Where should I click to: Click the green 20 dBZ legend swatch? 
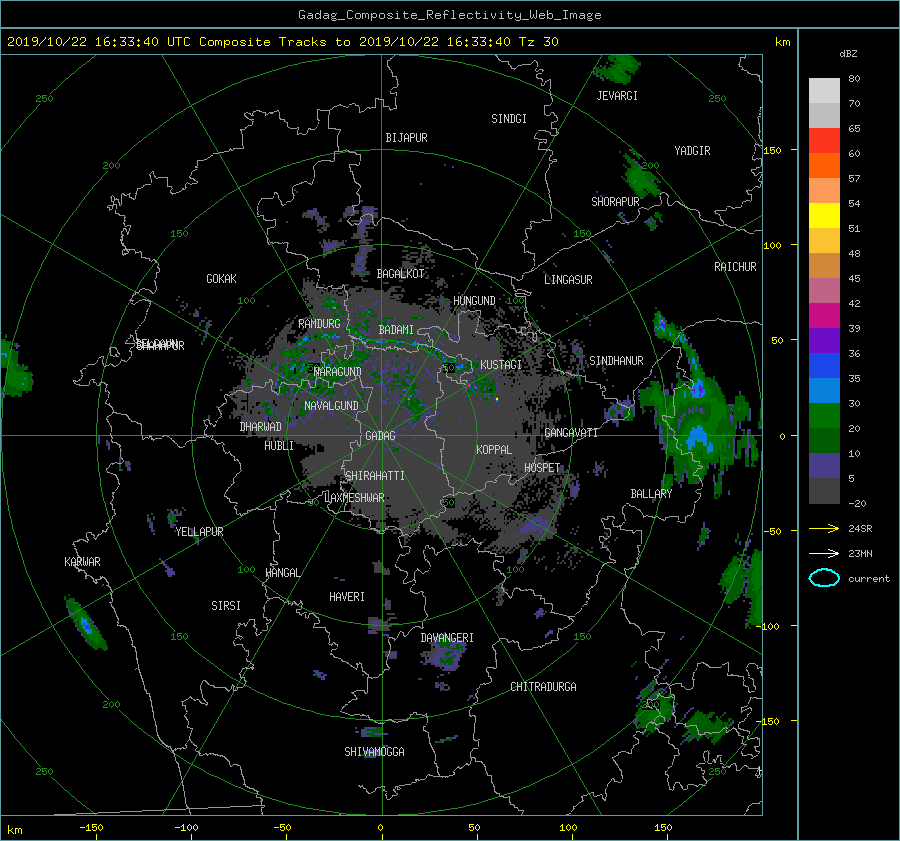point(824,415)
